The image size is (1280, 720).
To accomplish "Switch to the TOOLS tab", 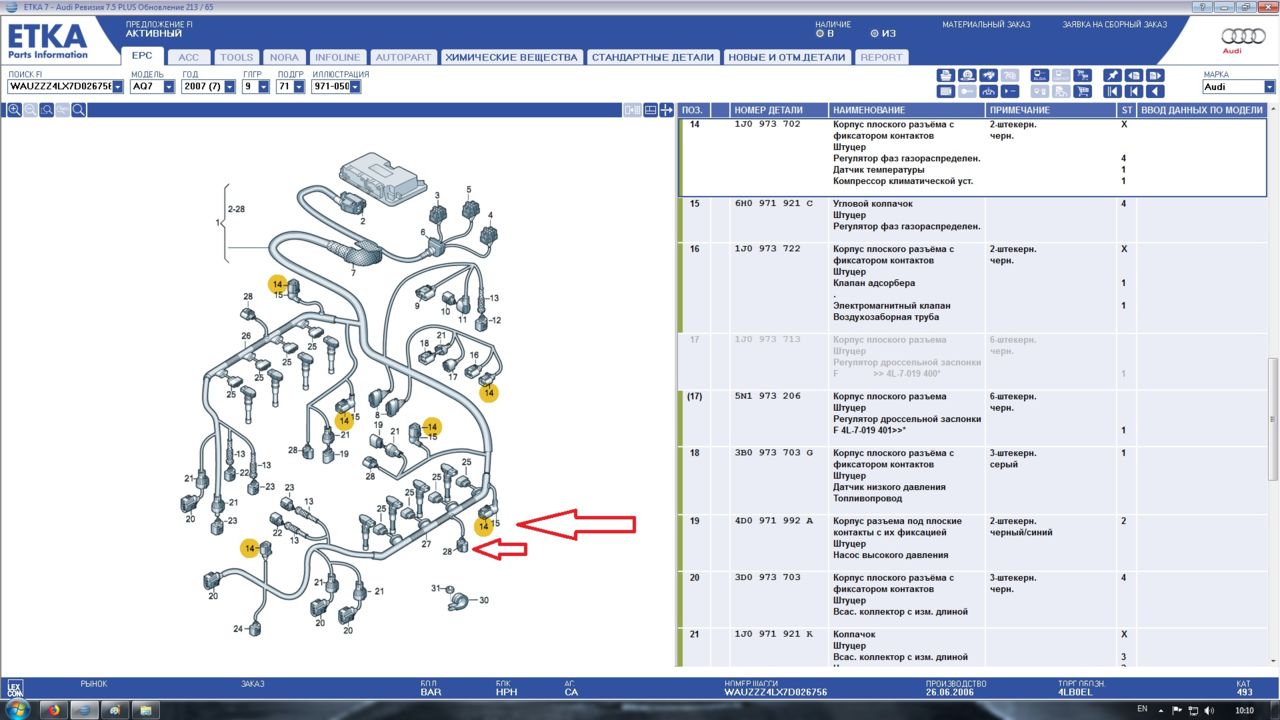I will point(236,57).
